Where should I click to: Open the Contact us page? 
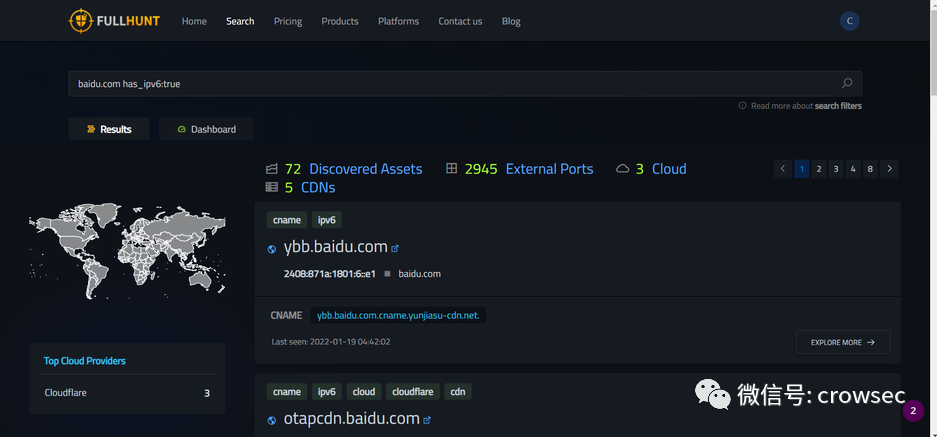point(460,21)
